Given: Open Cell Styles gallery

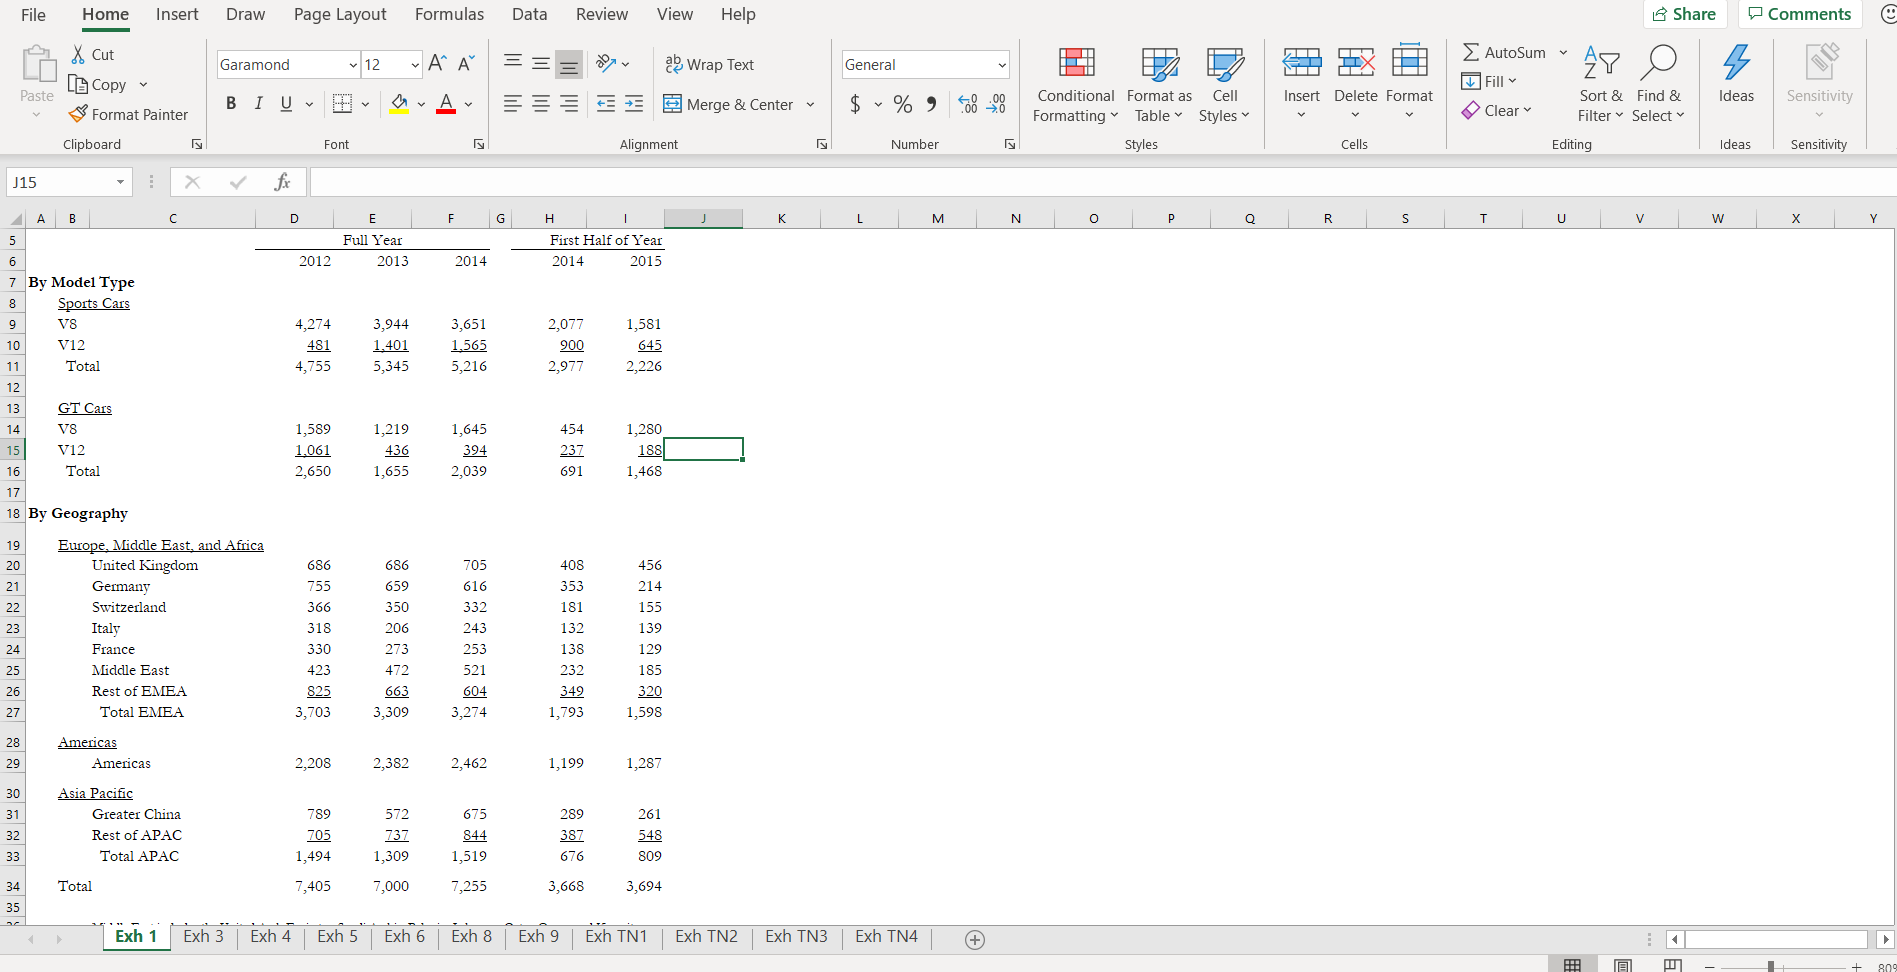Looking at the screenshot, I should coord(1225,86).
